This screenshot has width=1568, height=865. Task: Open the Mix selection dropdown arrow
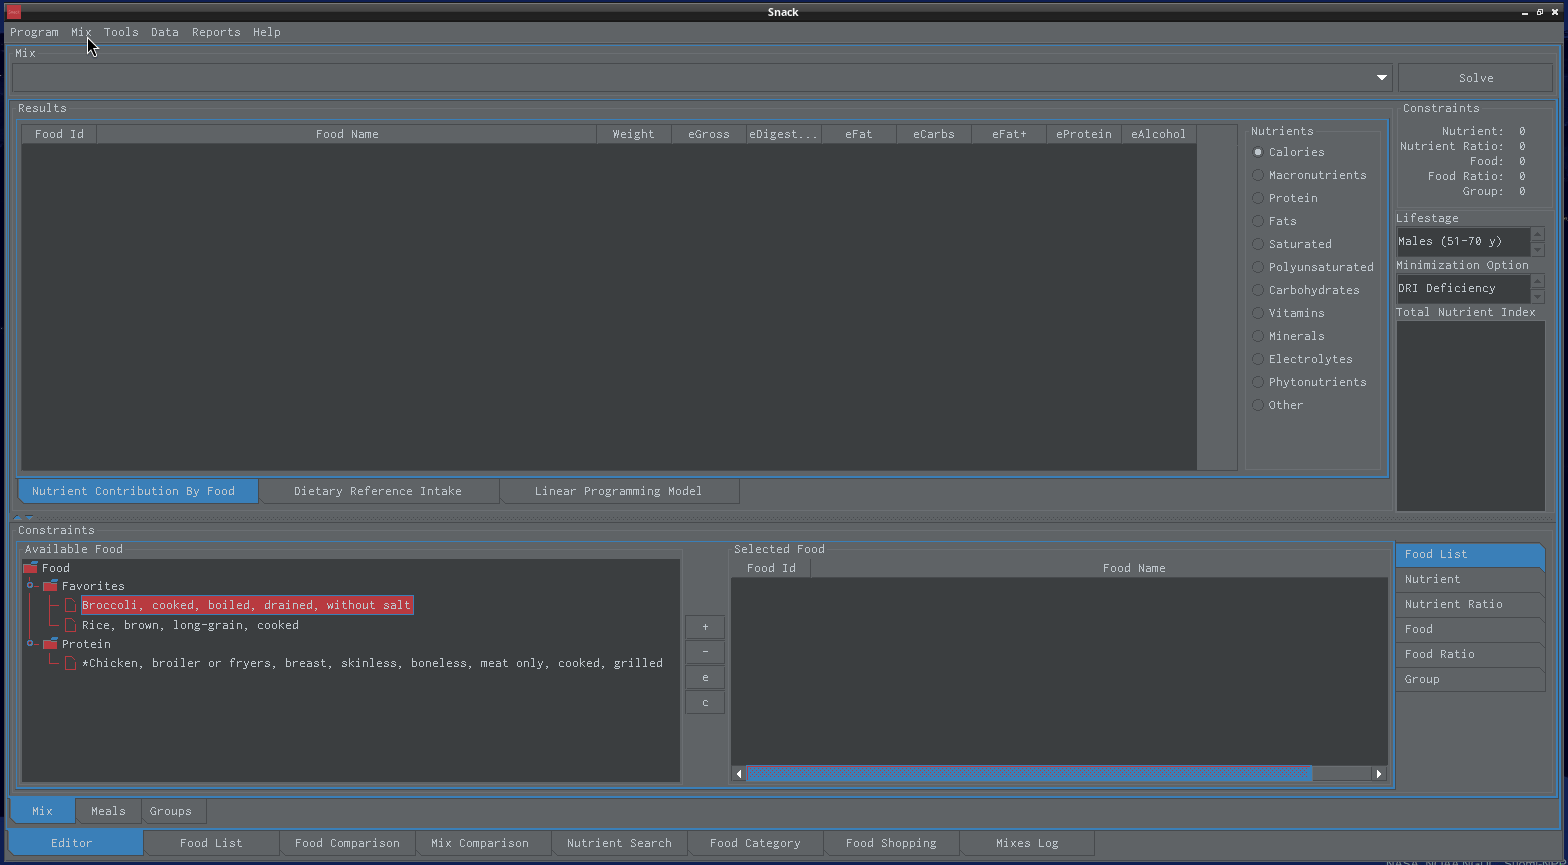1382,78
